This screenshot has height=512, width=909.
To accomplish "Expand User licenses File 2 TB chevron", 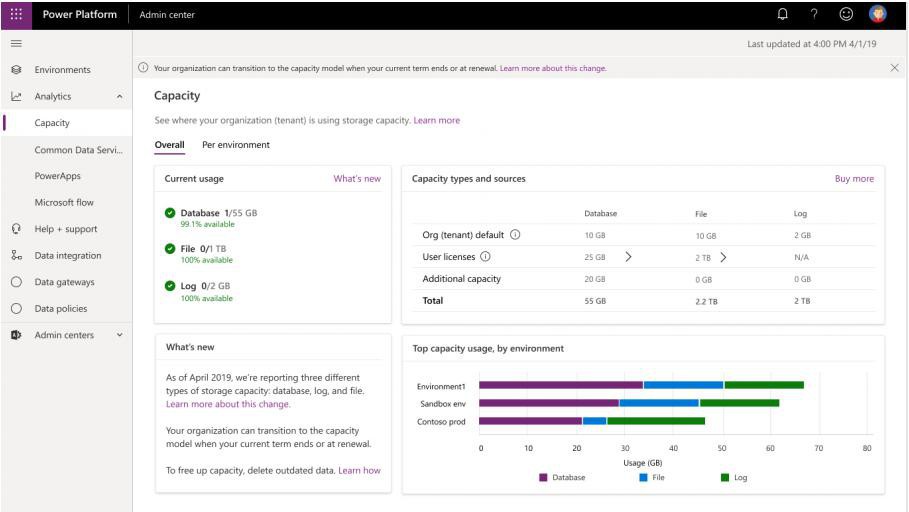I will point(723,257).
